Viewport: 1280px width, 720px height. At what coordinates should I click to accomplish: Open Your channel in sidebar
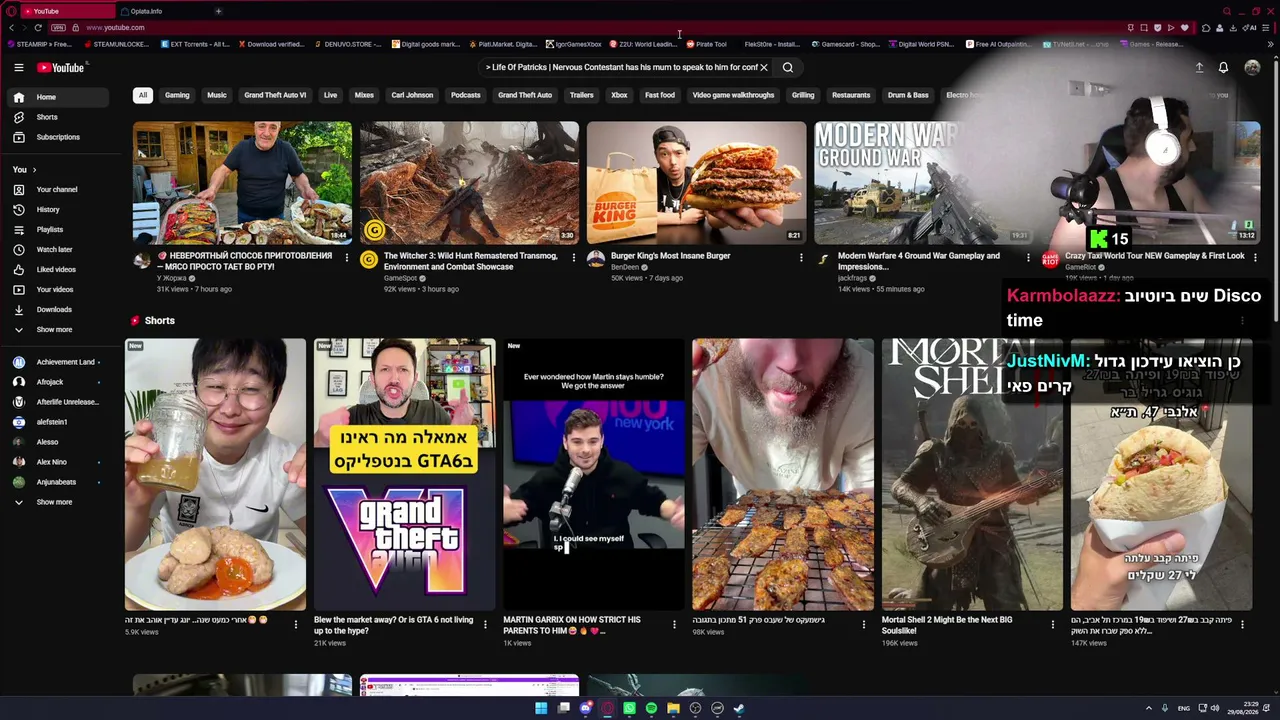[x=58, y=189]
